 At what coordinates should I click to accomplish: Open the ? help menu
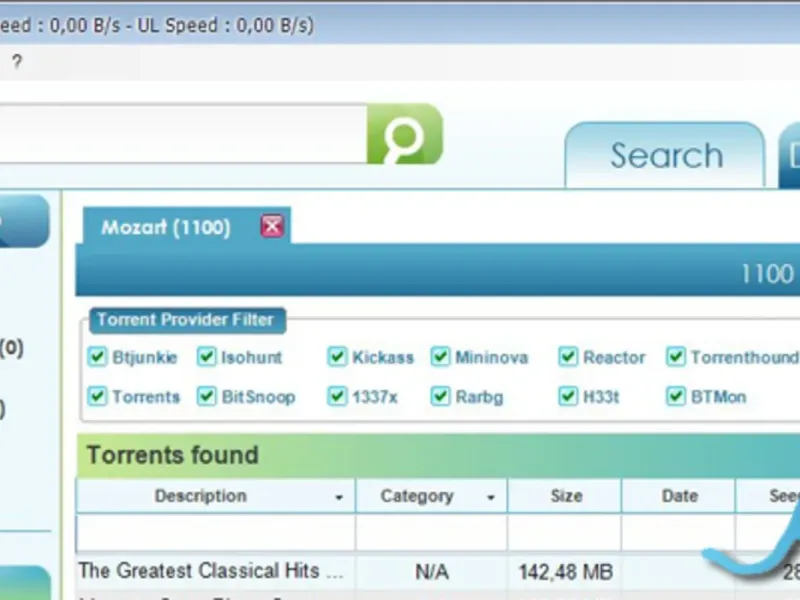click(x=17, y=62)
